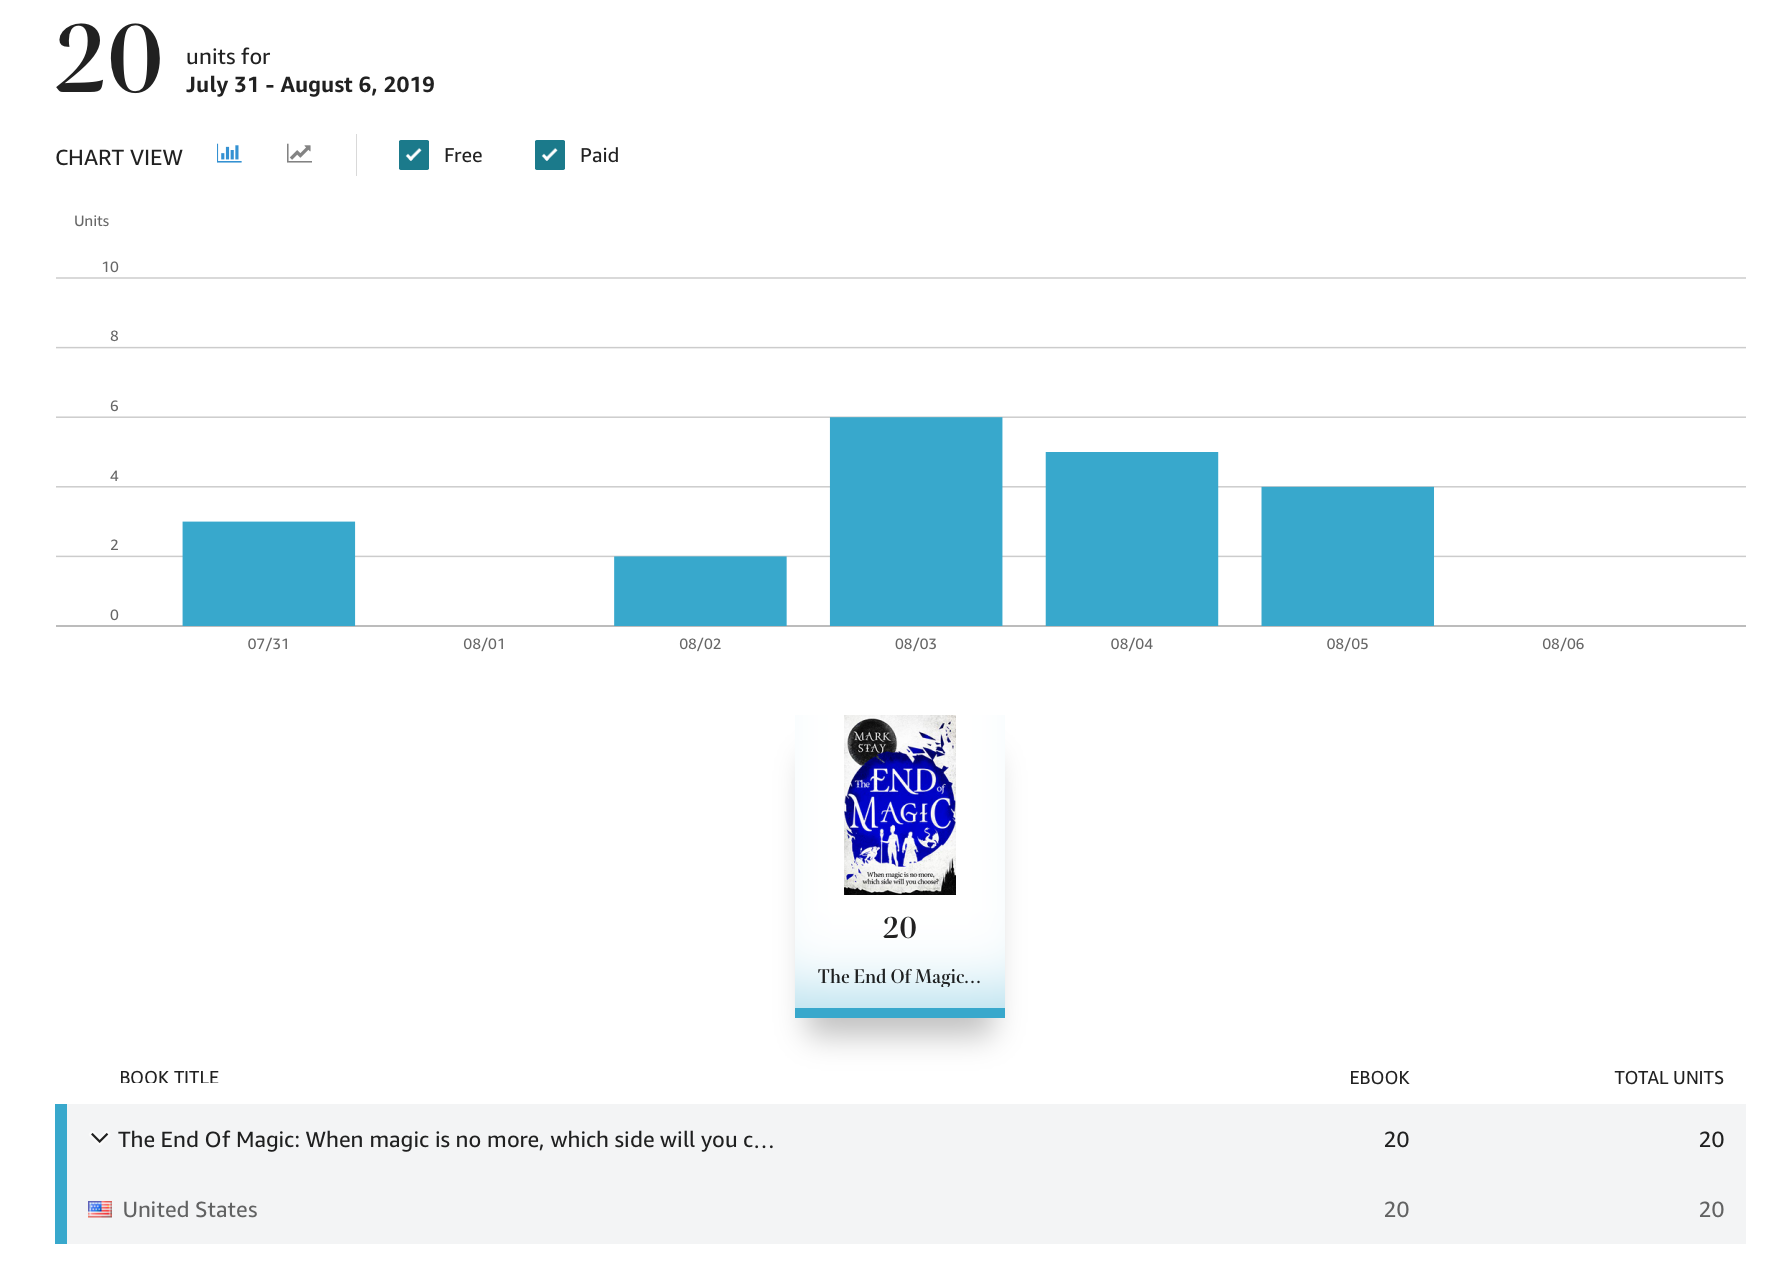This screenshot has height=1264, width=1774.
Task: Click The End Of Magic book cover
Action: [899, 804]
